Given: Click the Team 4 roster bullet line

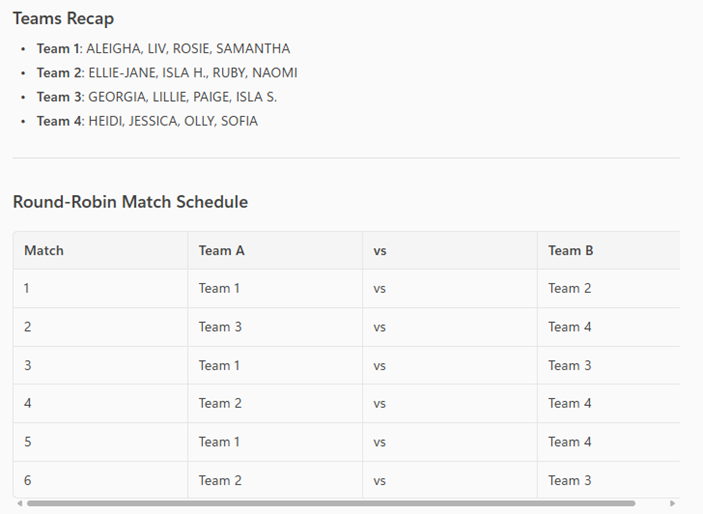Looking at the screenshot, I should click(147, 121).
